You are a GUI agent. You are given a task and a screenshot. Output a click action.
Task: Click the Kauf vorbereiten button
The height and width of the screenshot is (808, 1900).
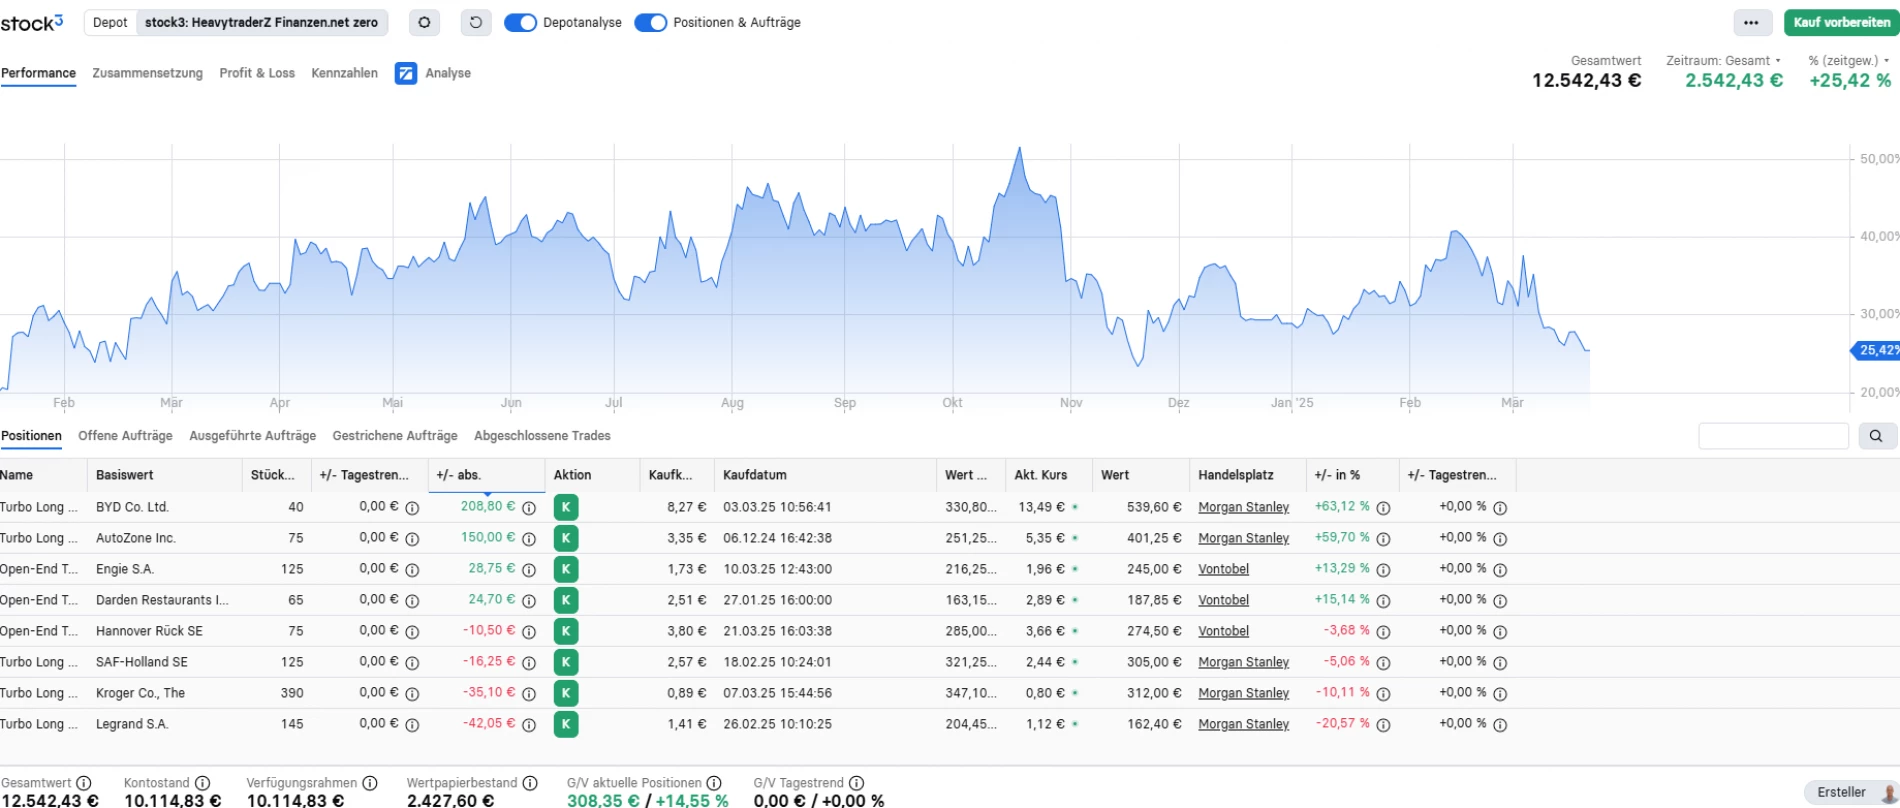pos(1841,22)
